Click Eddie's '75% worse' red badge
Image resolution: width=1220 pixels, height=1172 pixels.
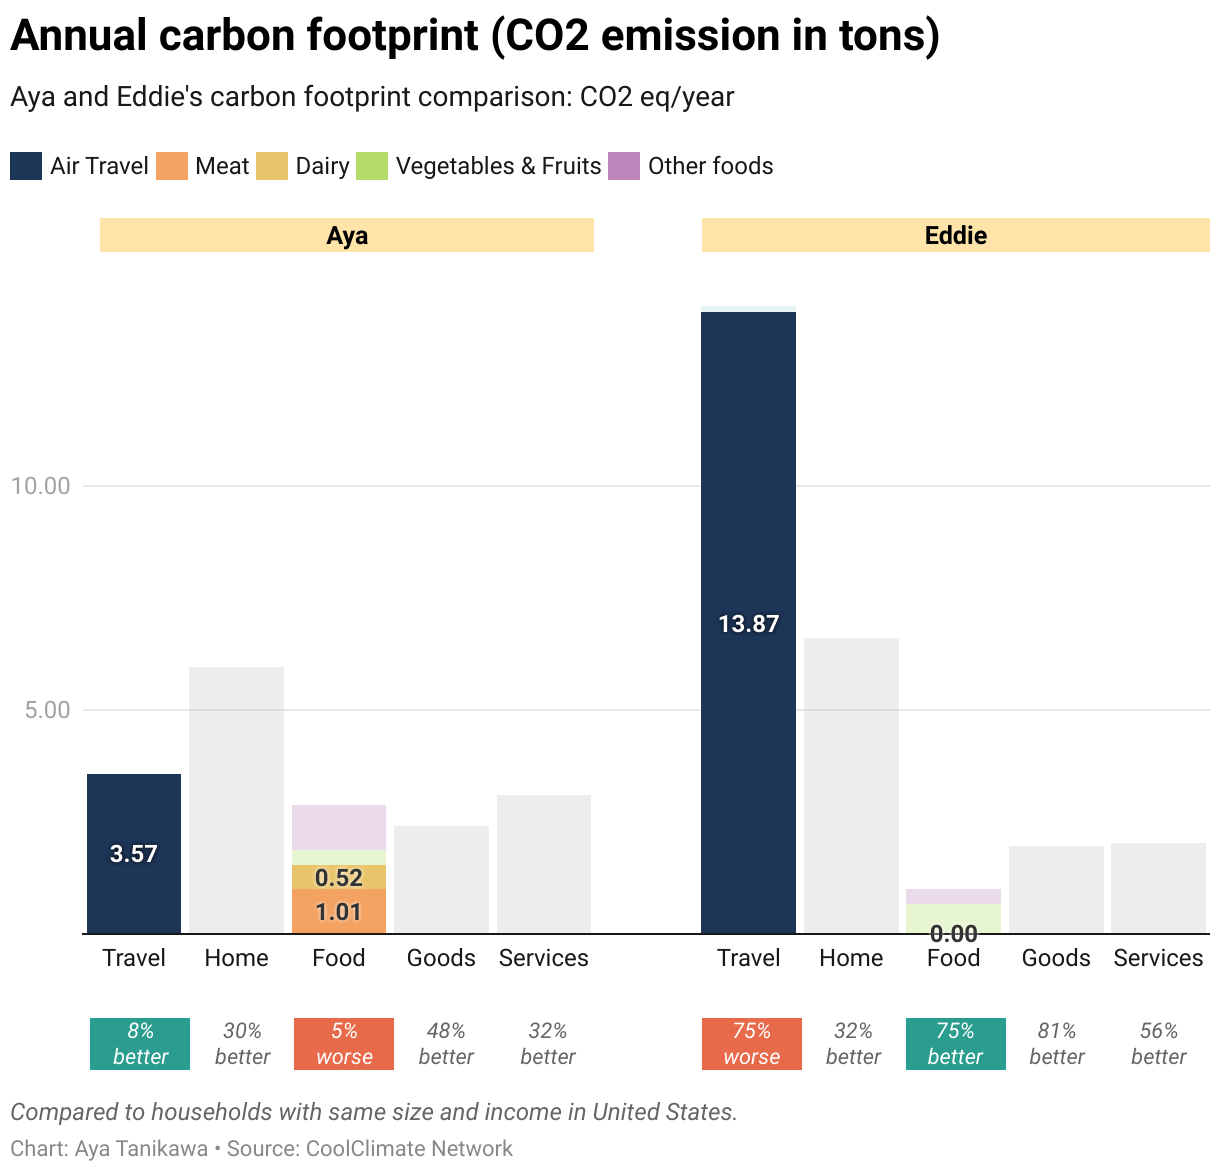click(x=752, y=1044)
